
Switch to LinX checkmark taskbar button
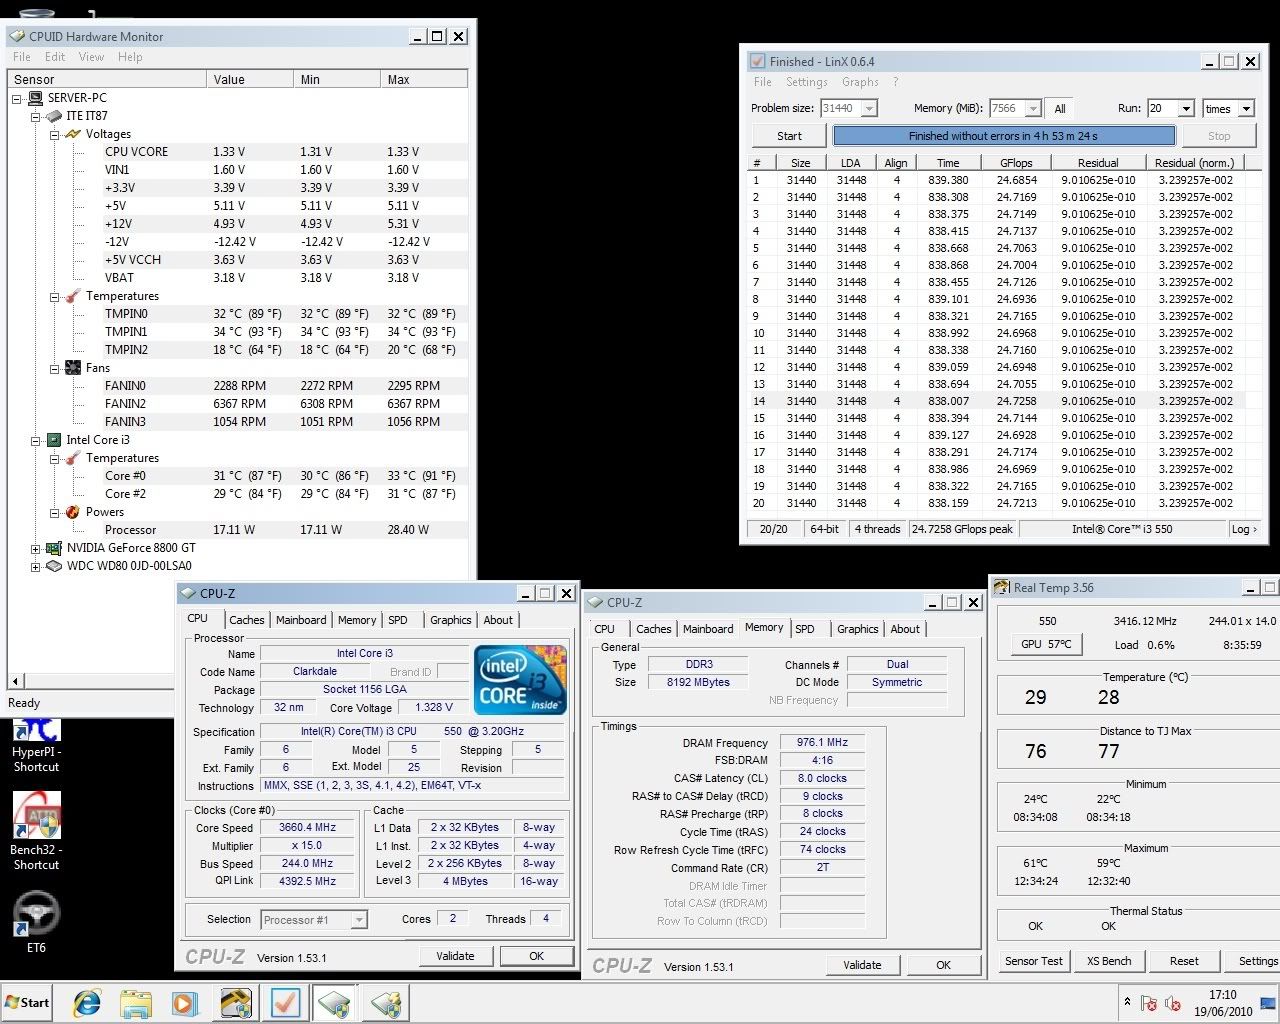point(285,1003)
